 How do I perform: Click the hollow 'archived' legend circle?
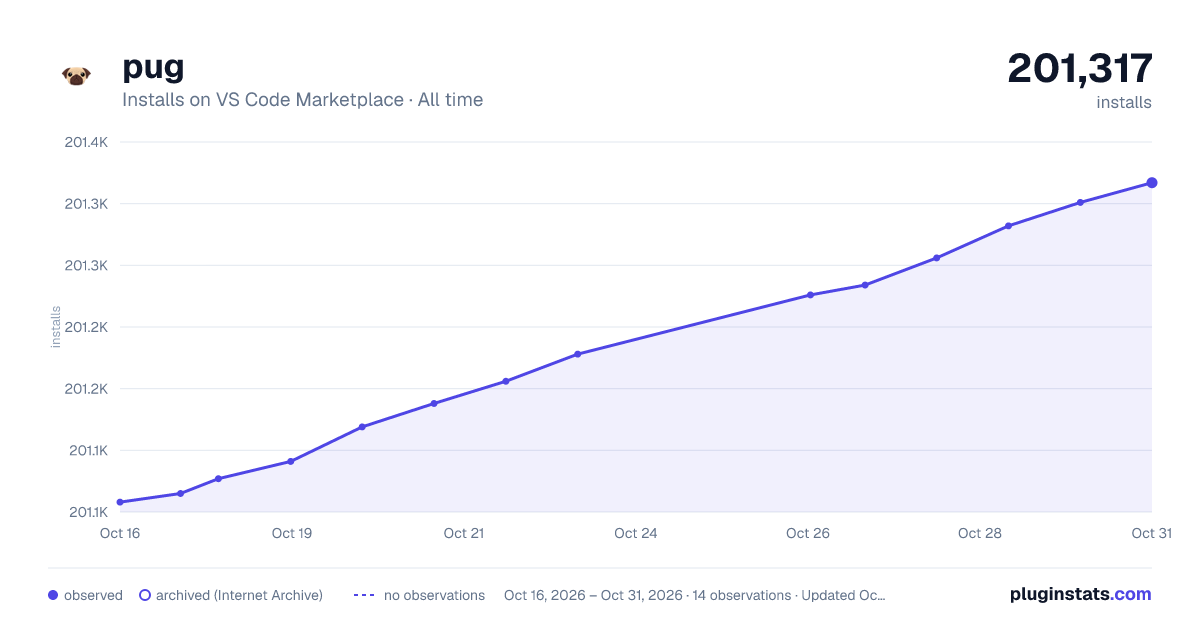(145, 595)
